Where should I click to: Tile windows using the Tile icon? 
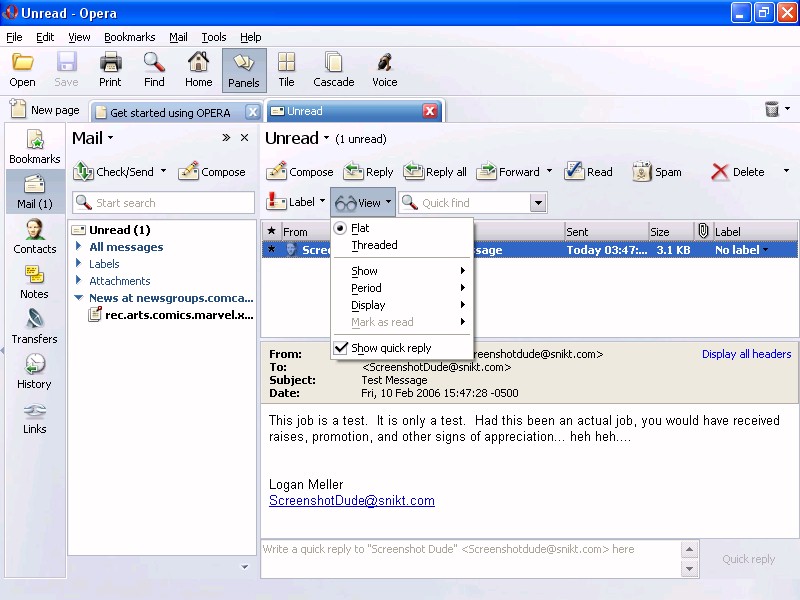pyautogui.click(x=286, y=70)
